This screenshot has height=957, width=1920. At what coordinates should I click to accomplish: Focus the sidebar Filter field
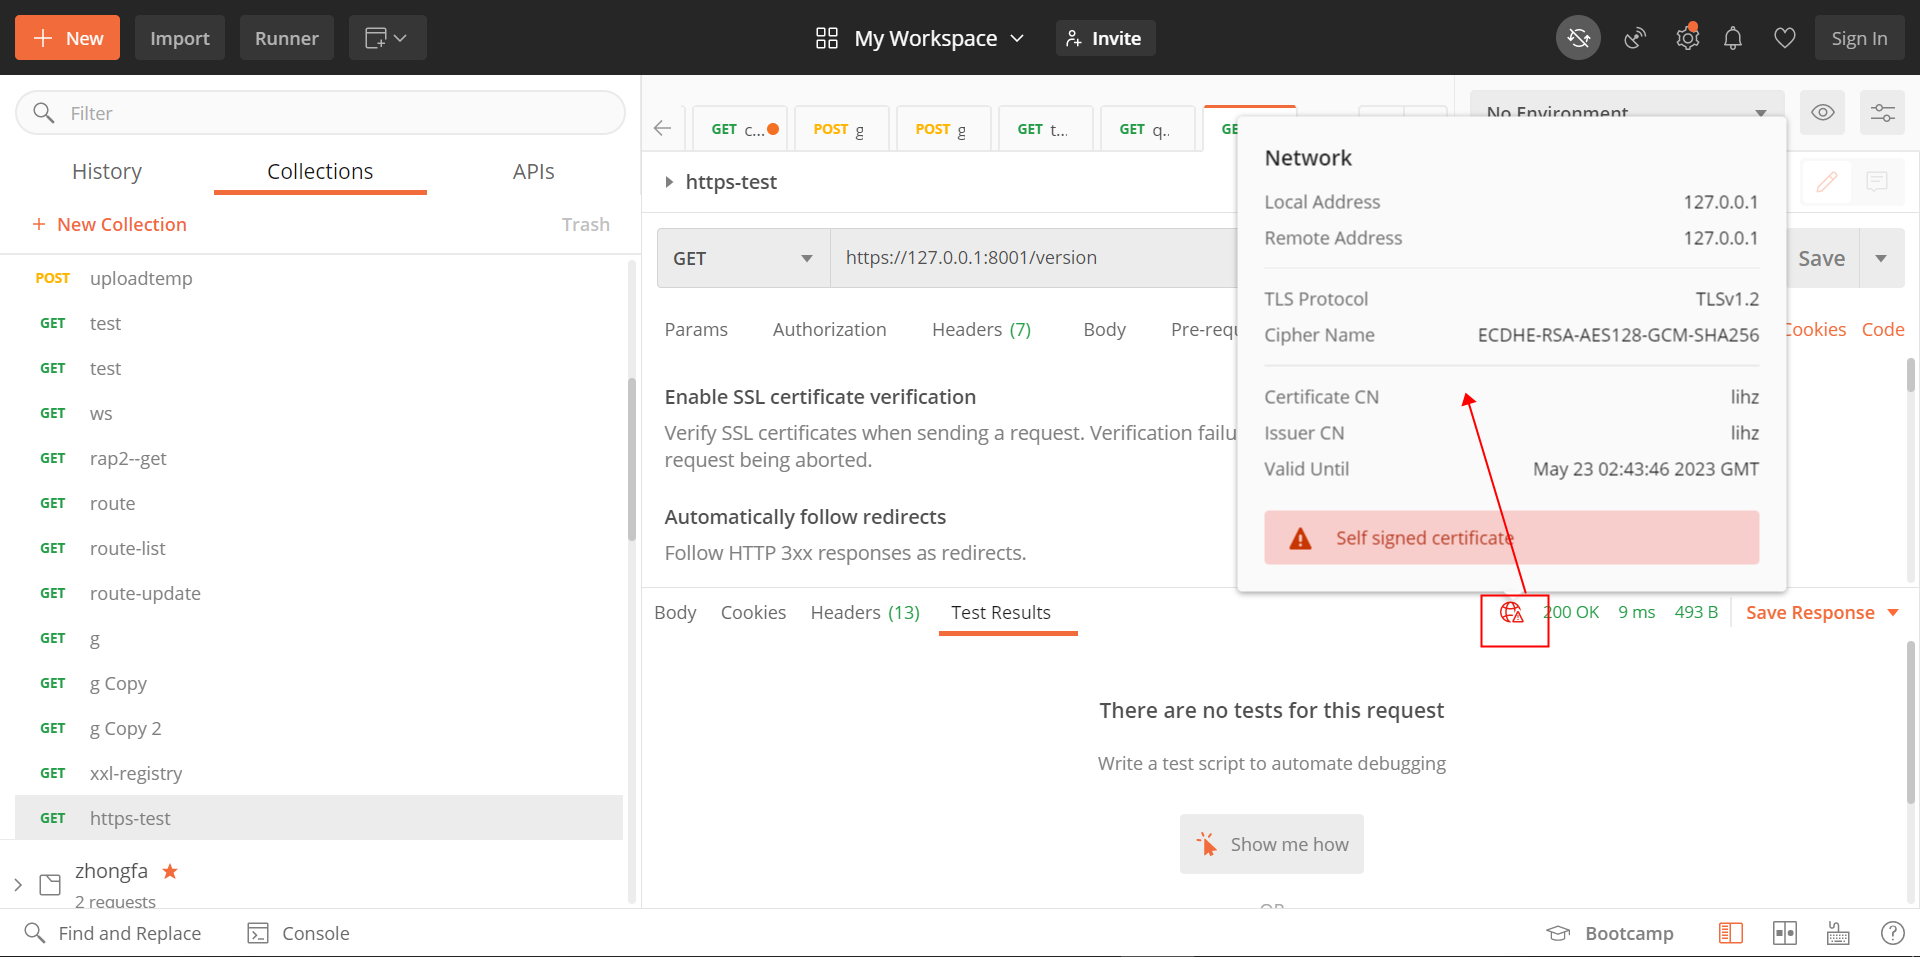pyautogui.click(x=320, y=113)
